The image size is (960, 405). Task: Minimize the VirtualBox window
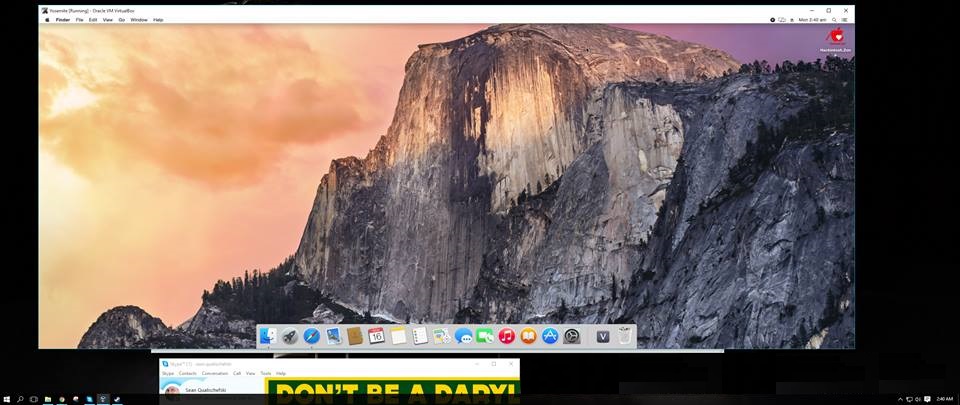(x=811, y=10)
